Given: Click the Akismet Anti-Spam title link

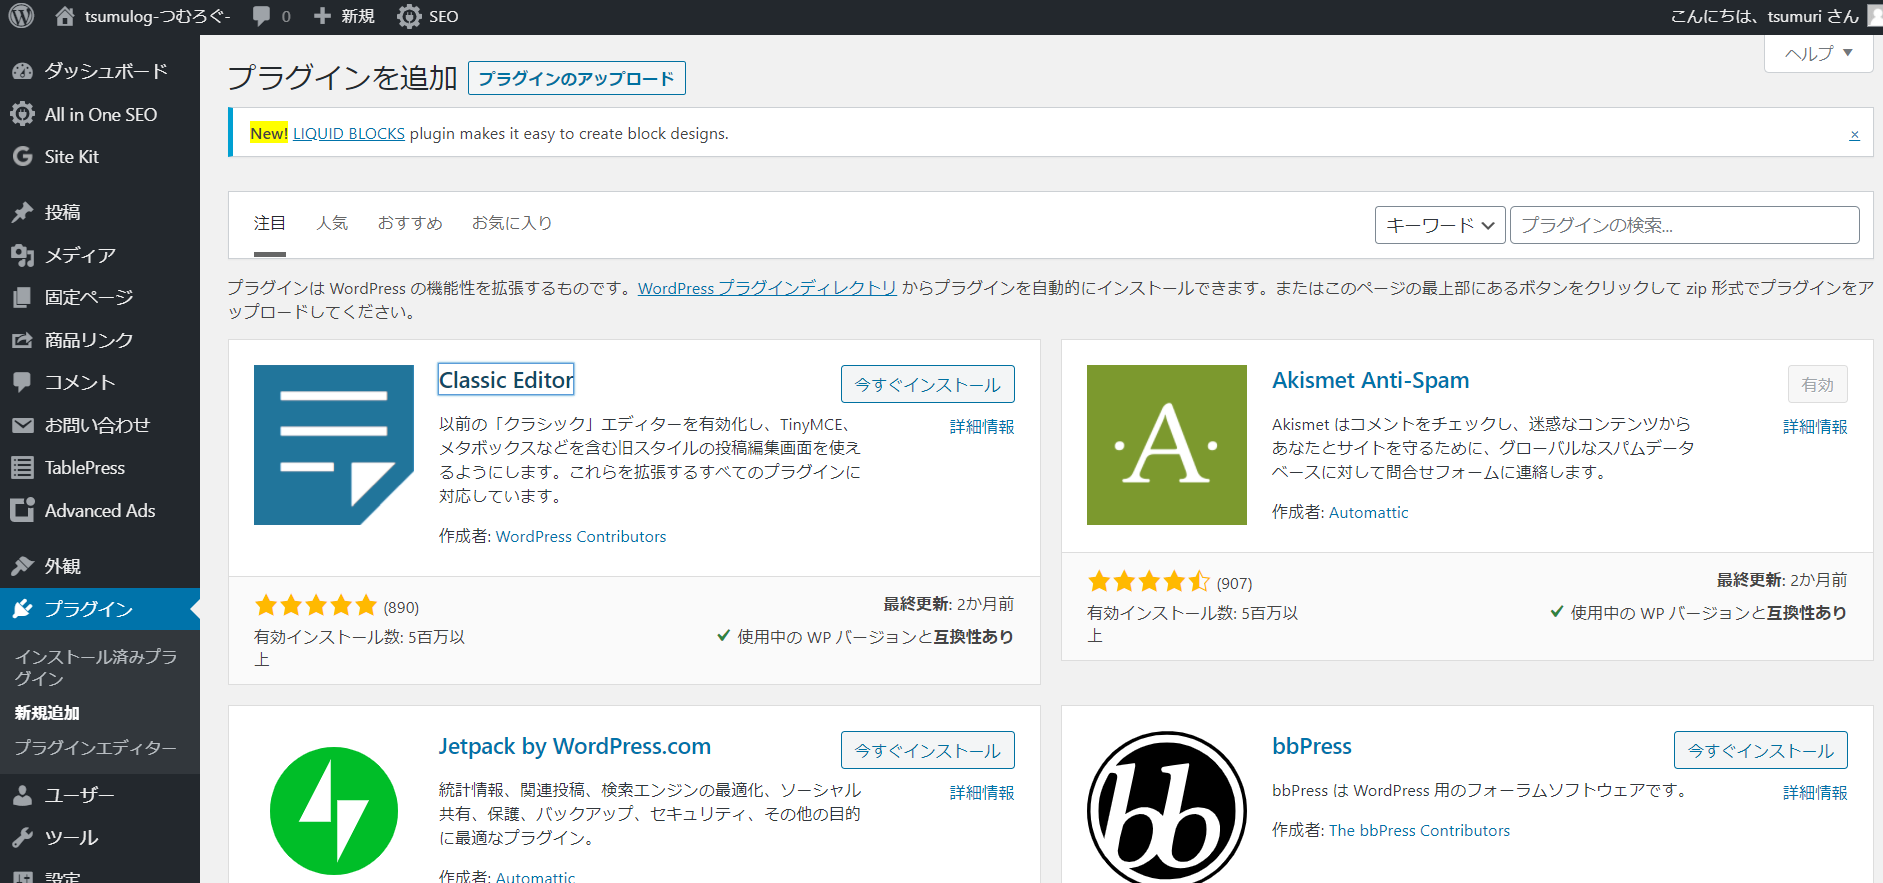Looking at the screenshot, I should (x=1370, y=380).
